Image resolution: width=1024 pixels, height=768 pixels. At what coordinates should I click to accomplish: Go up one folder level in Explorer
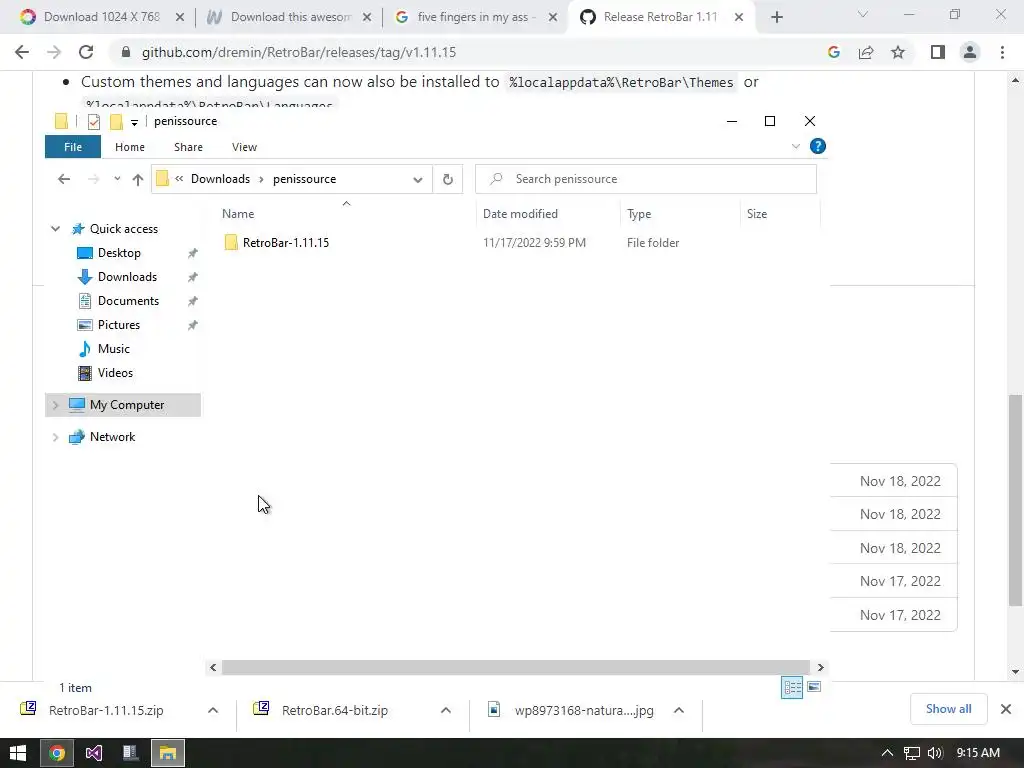pos(137,180)
